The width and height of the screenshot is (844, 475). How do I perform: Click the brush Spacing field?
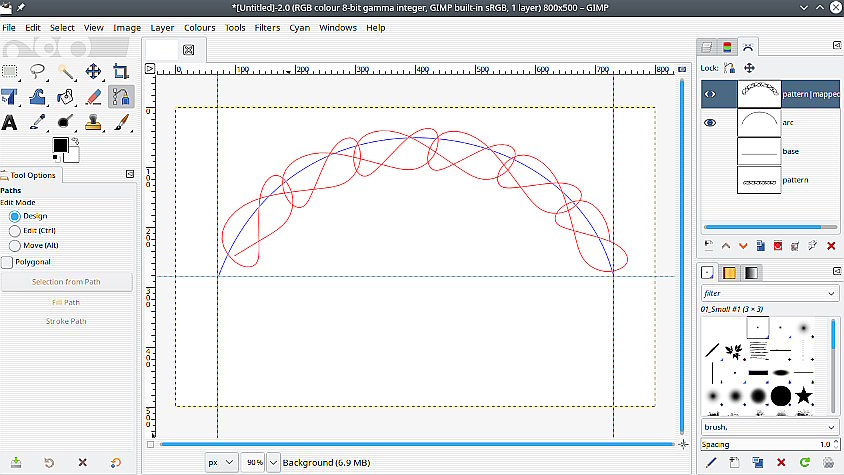click(x=768, y=444)
